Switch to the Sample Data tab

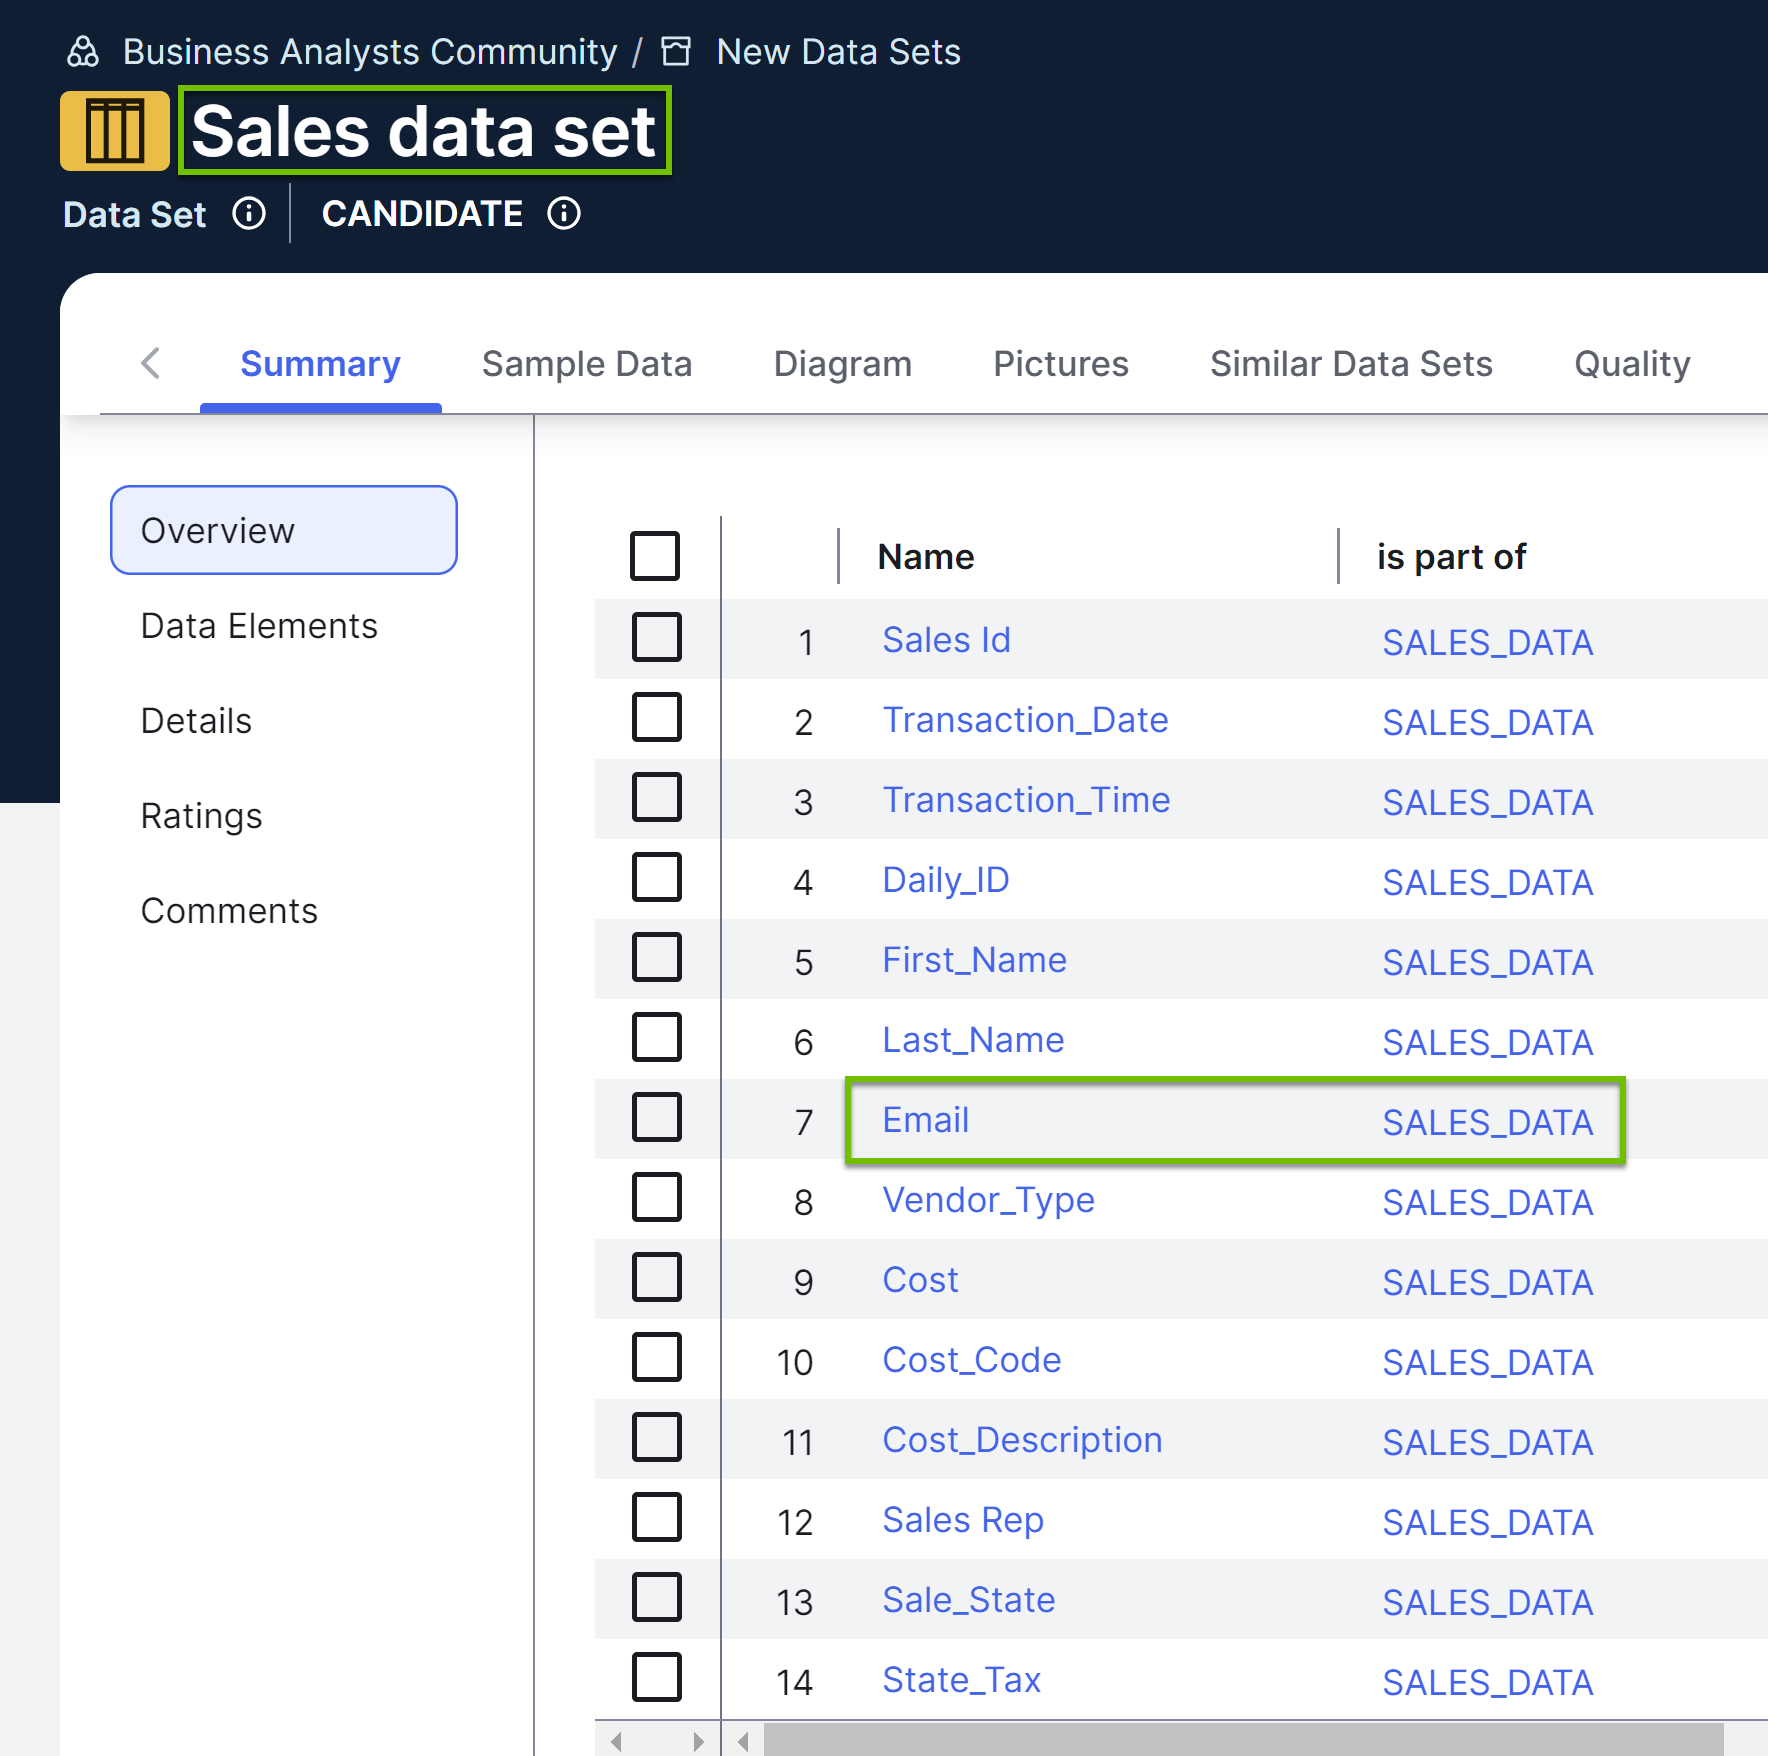coord(587,363)
